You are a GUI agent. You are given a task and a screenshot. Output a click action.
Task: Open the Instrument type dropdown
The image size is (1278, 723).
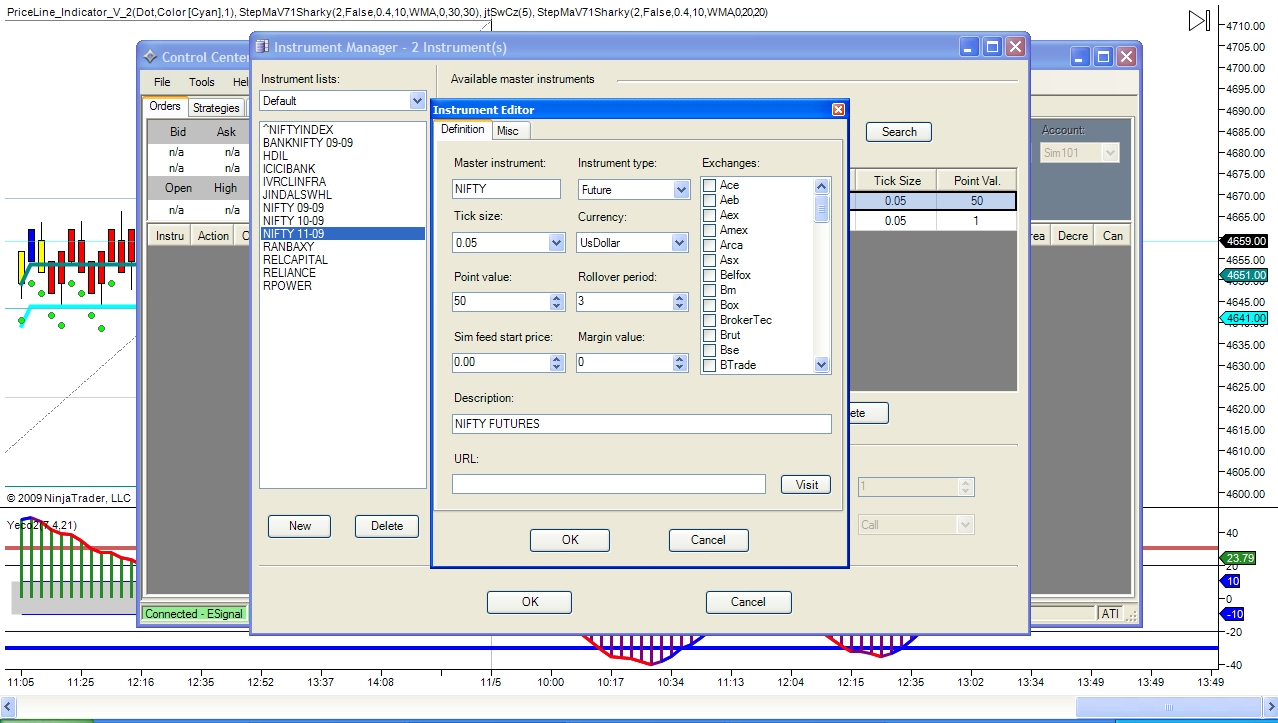click(681, 189)
